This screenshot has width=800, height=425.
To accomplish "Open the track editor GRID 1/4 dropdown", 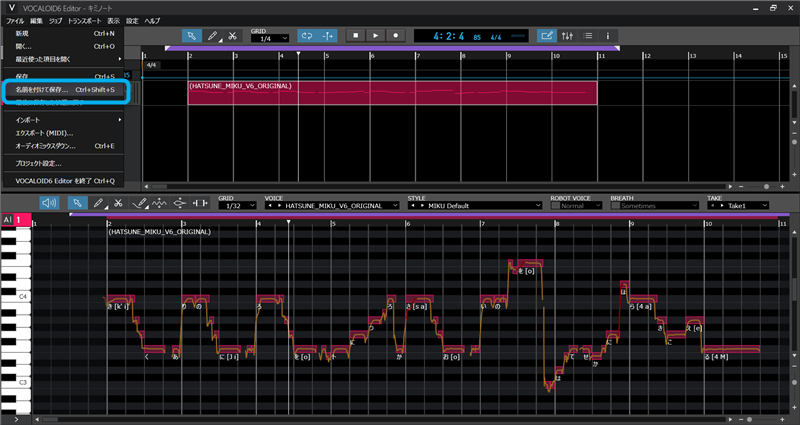I will (270, 39).
